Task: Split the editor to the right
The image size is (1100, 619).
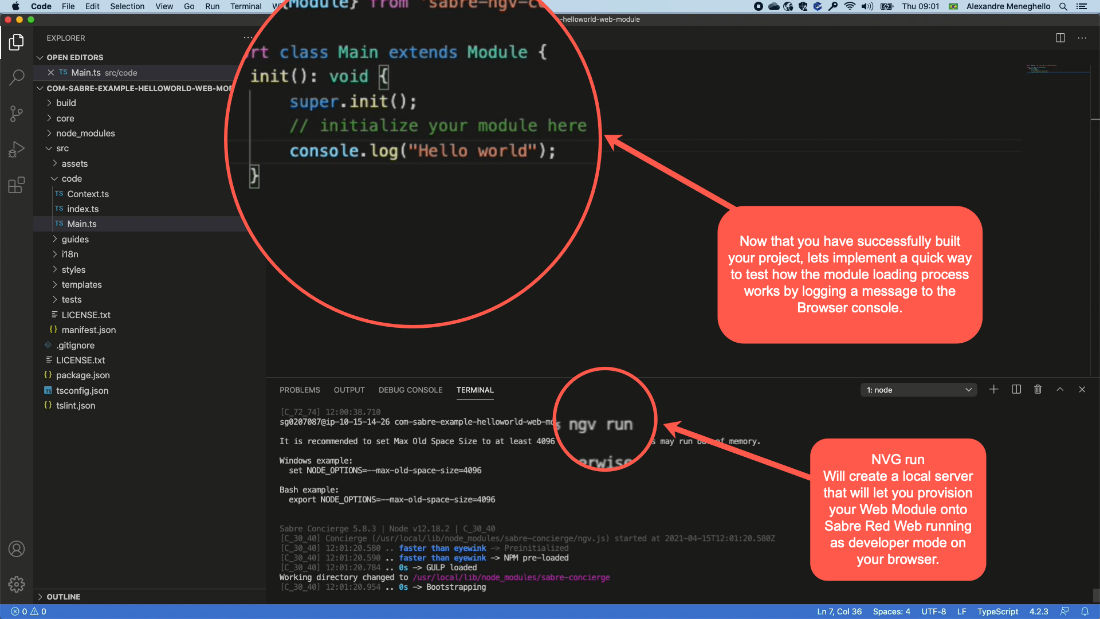Action: click(x=1060, y=38)
